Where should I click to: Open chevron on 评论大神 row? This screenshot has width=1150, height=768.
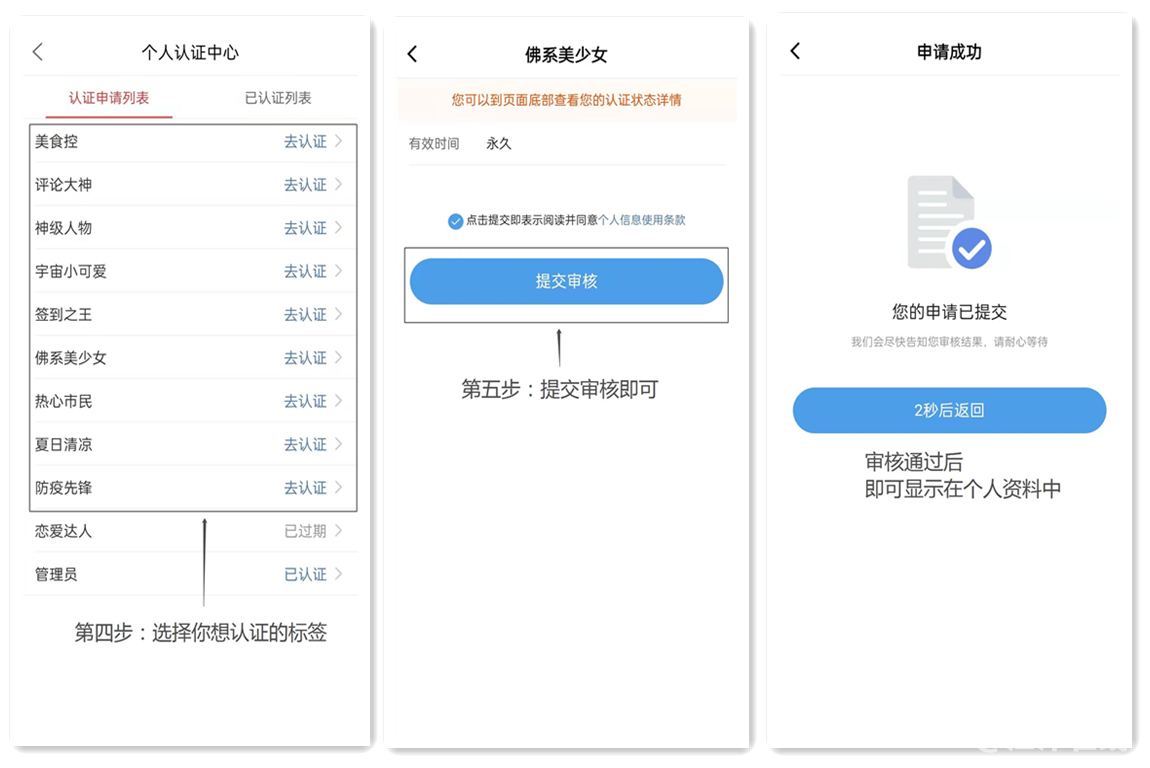coord(339,184)
